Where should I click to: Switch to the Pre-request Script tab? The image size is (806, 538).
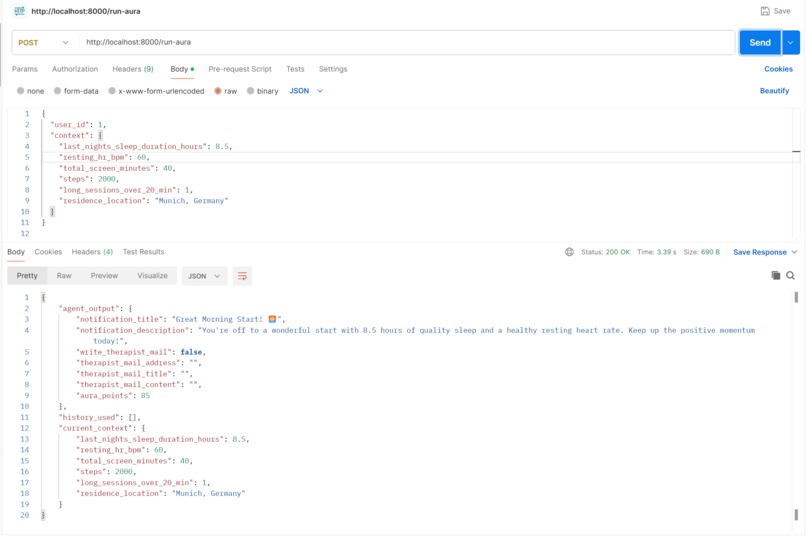(x=240, y=69)
